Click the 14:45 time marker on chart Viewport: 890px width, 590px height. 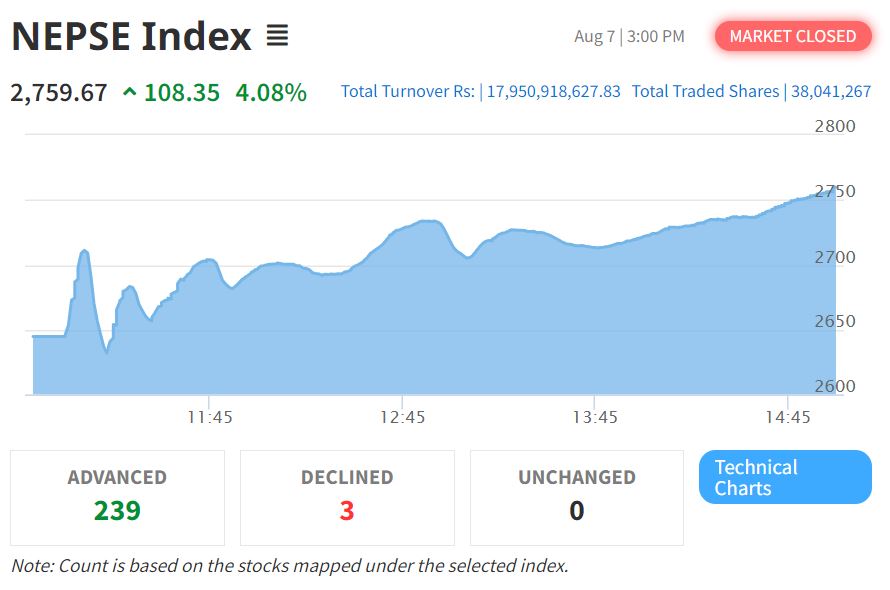click(788, 417)
